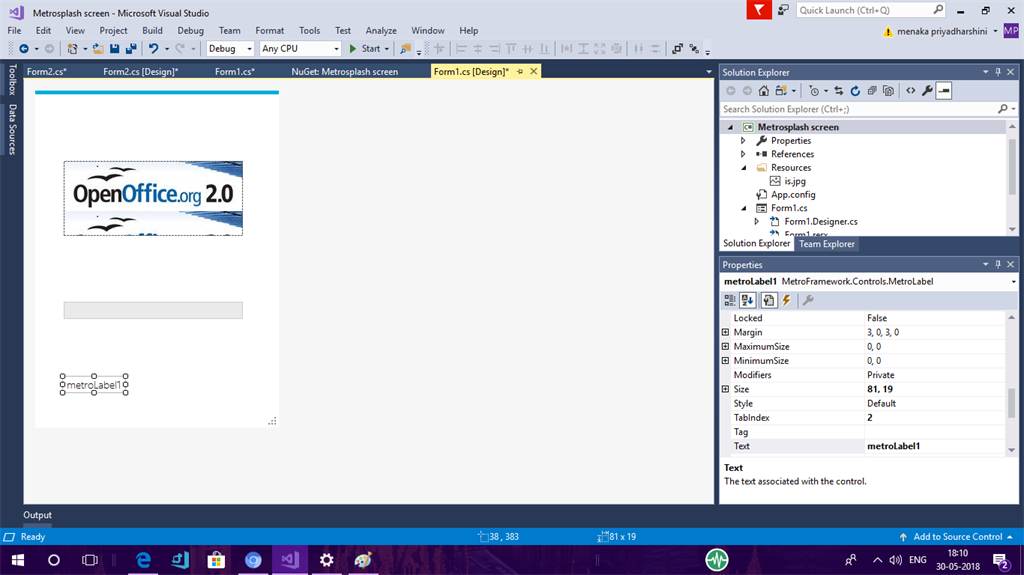Undo the last action with the undo arrow
The width and height of the screenshot is (1024, 575).
coord(153,48)
